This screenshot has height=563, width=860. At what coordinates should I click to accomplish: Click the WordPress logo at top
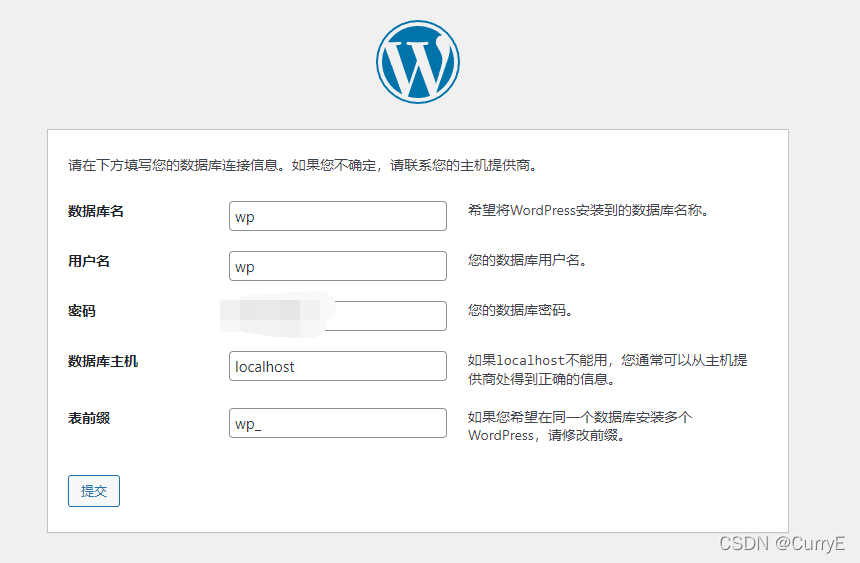coord(418,62)
